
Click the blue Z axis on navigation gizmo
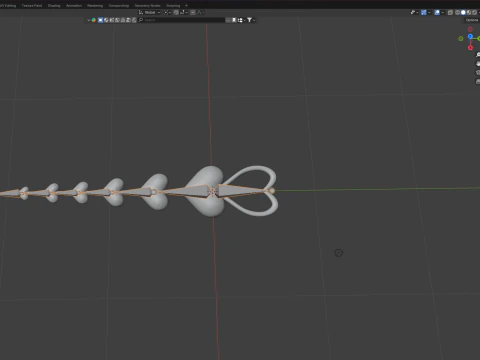point(470,36)
